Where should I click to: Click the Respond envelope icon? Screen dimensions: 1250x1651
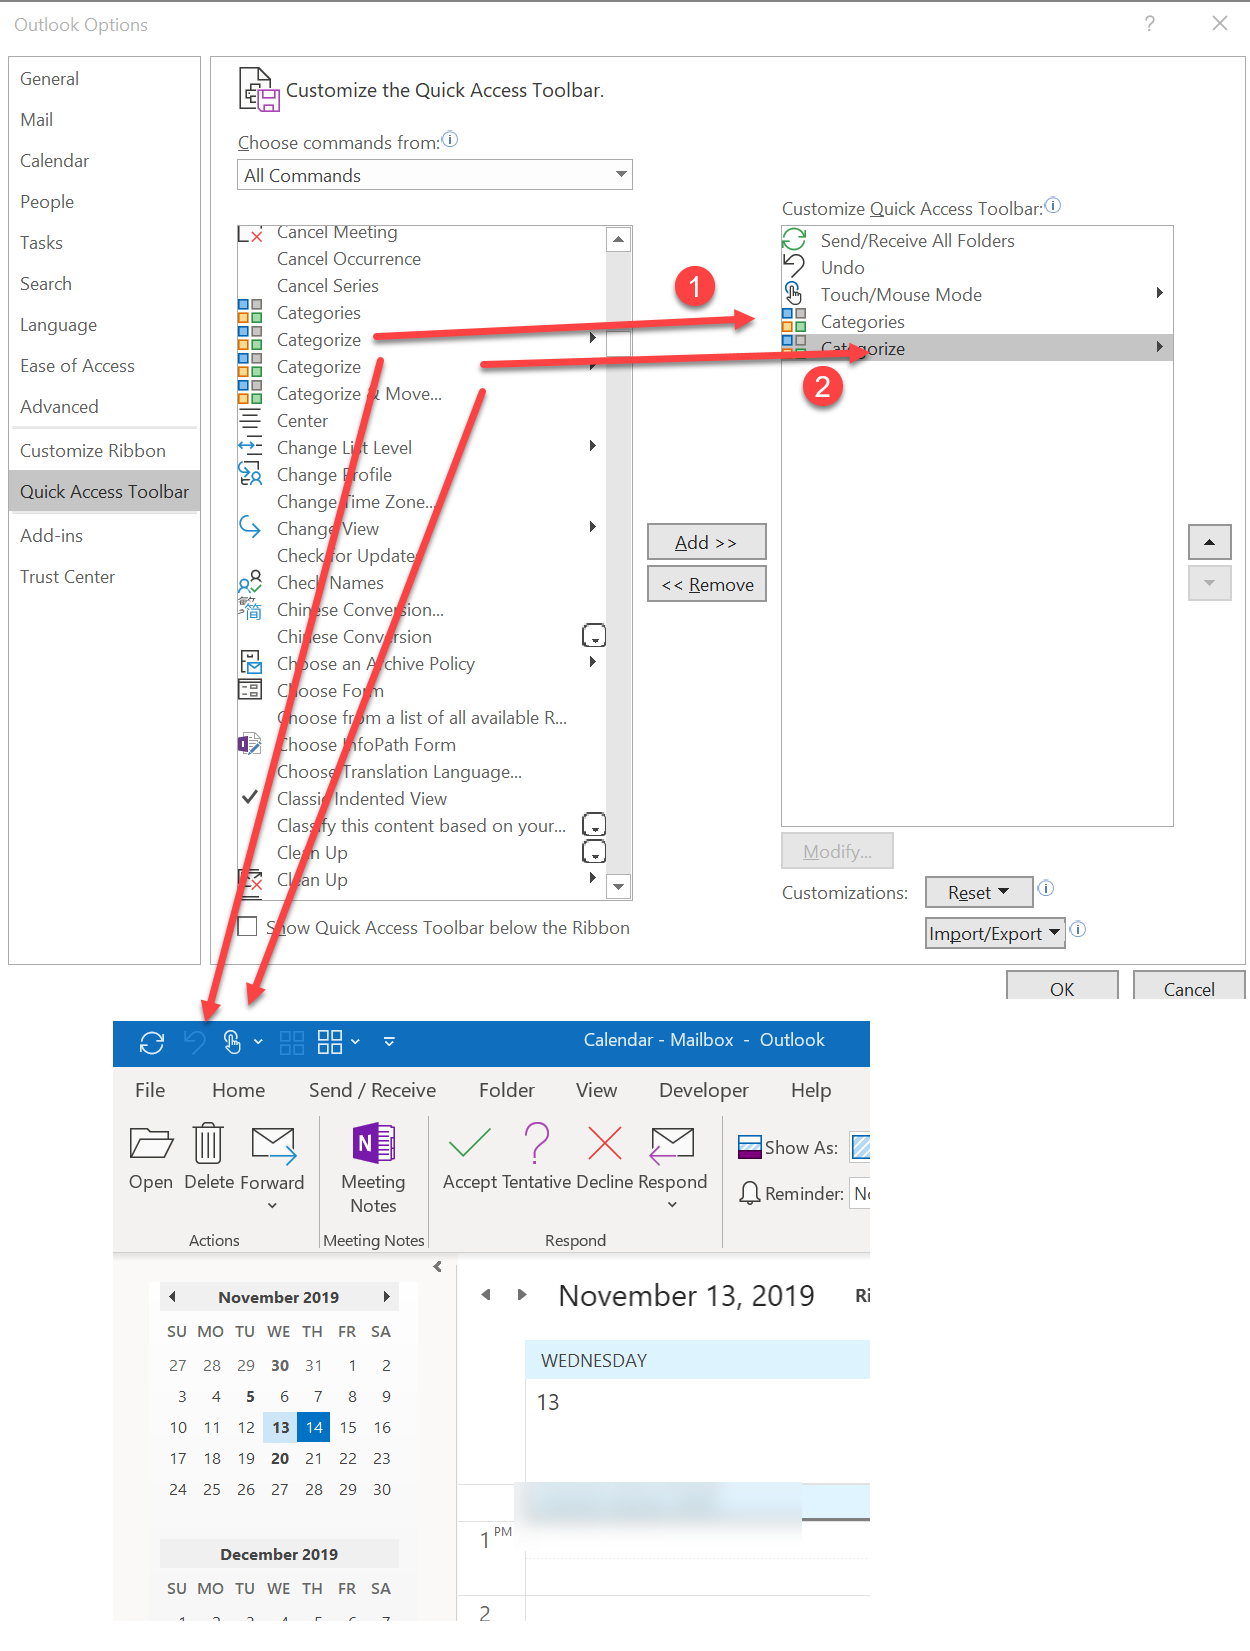click(672, 1145)
